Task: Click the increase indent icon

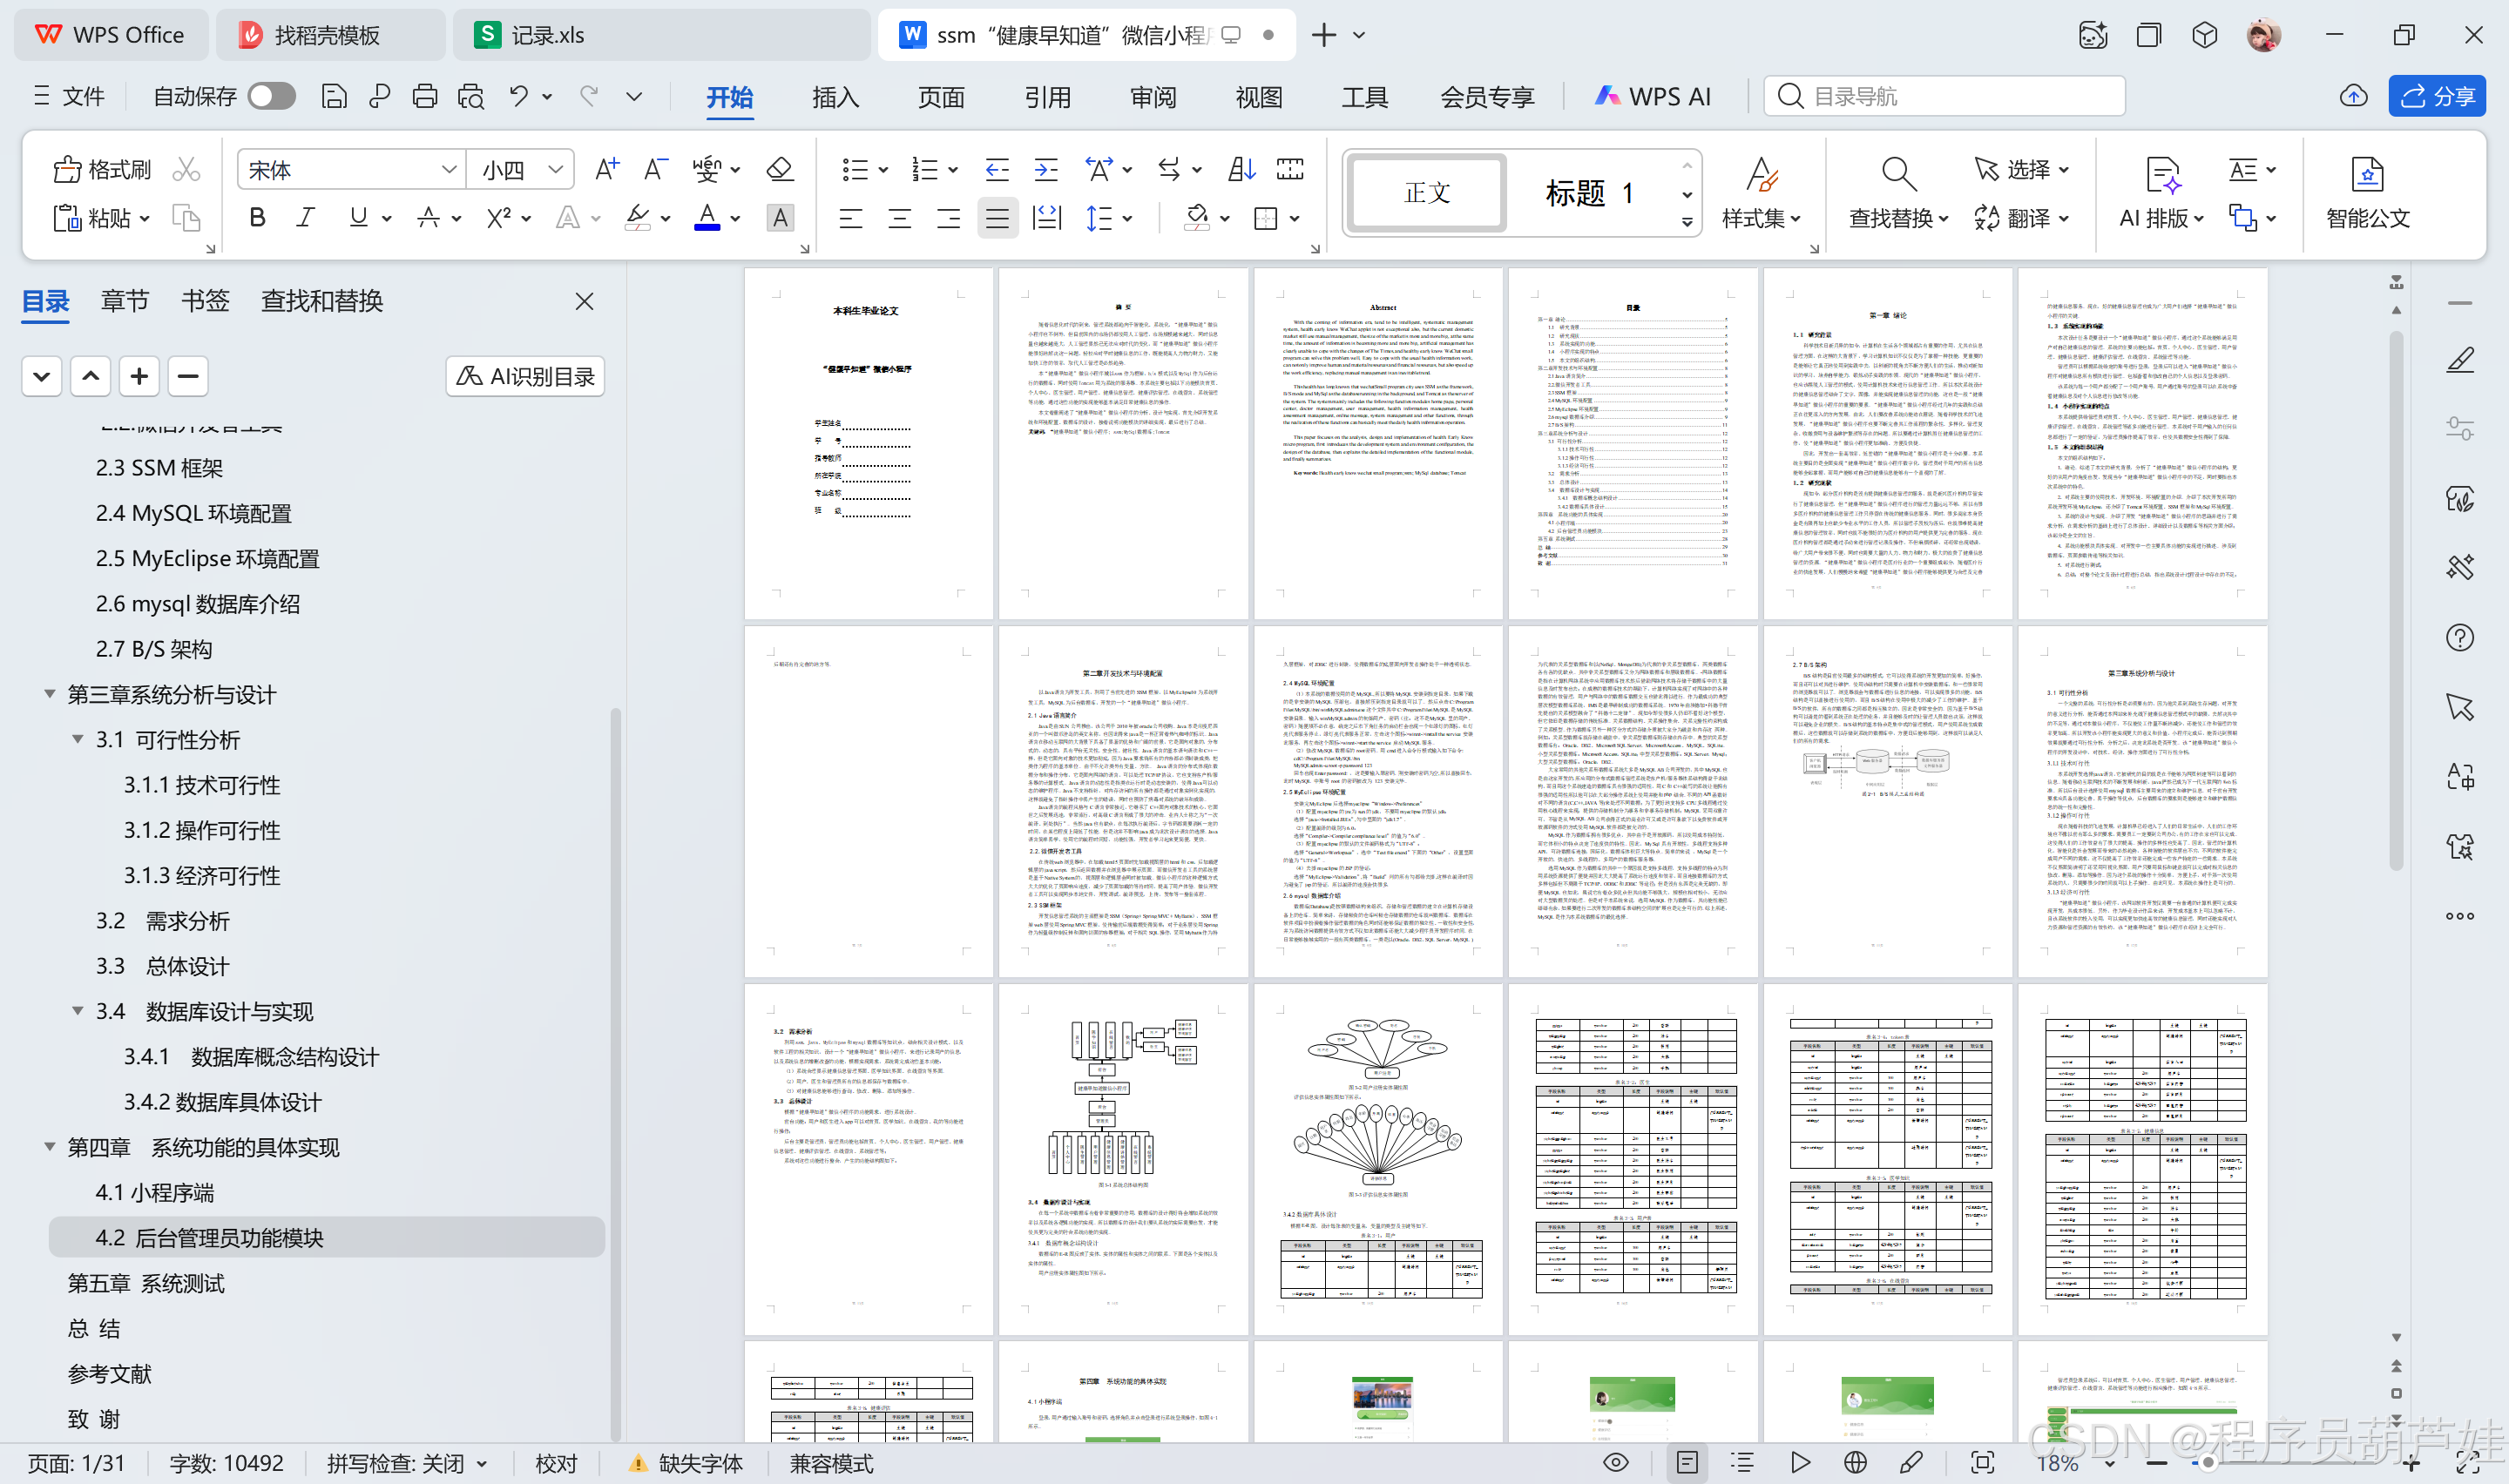Action: [x=1046, y=169]
